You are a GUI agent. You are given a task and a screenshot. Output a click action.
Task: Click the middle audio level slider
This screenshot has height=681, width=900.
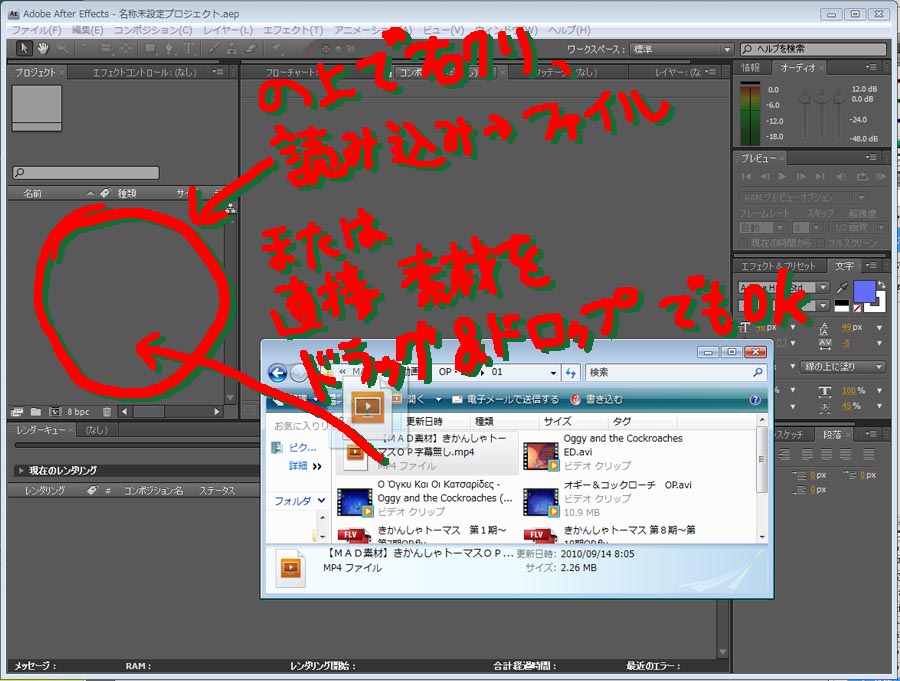(x=821, y=98)
